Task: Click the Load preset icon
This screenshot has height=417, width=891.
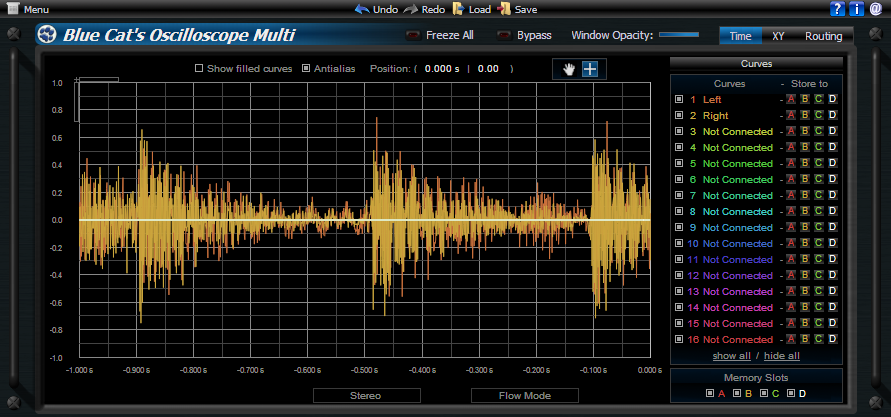Action: tap(458, 9)
